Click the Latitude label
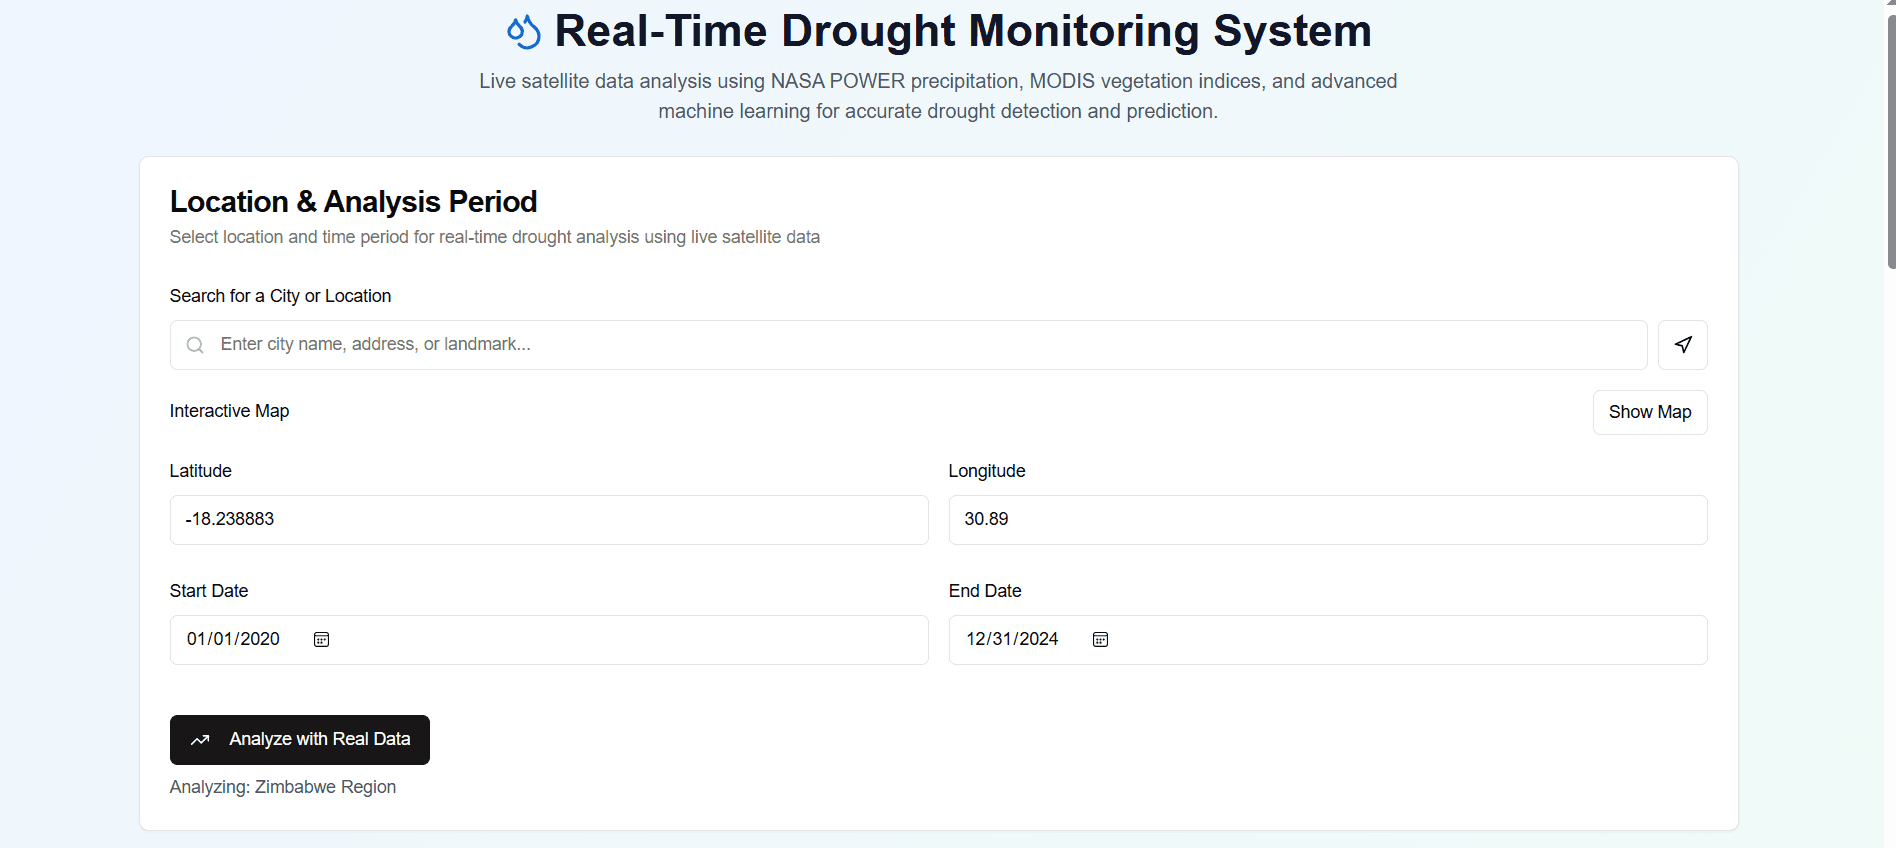The height and width of the screenshot is (848, 1896). pos(200,471)
